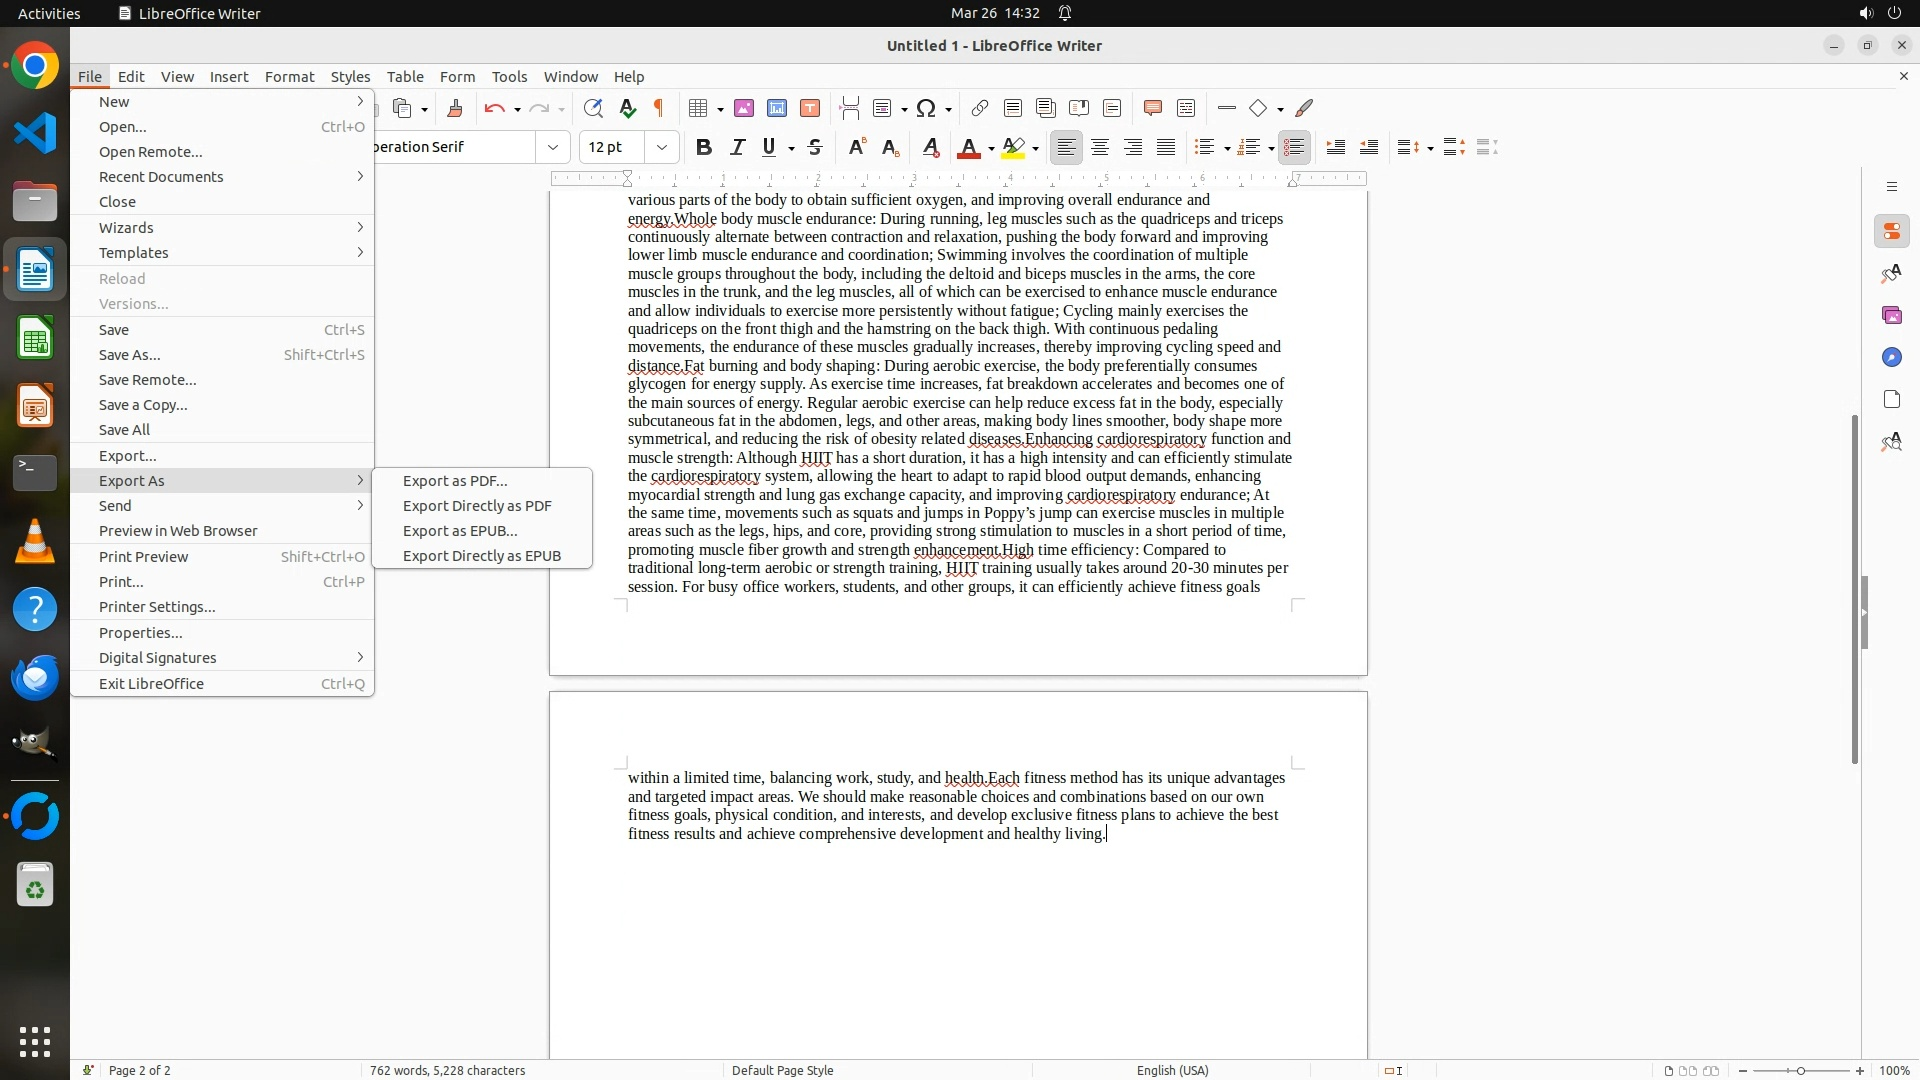Select Export as EPUB... entry
Image resolution: width=1920 pixels, height=1080 pixels.
tap(460, 531)
